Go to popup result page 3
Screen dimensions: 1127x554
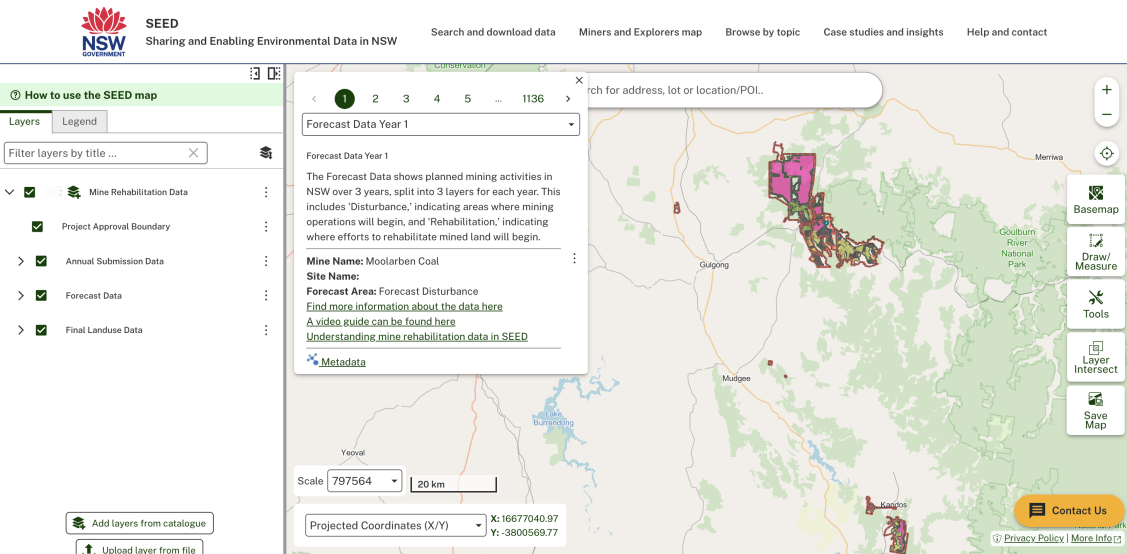[x=406, y=99]
